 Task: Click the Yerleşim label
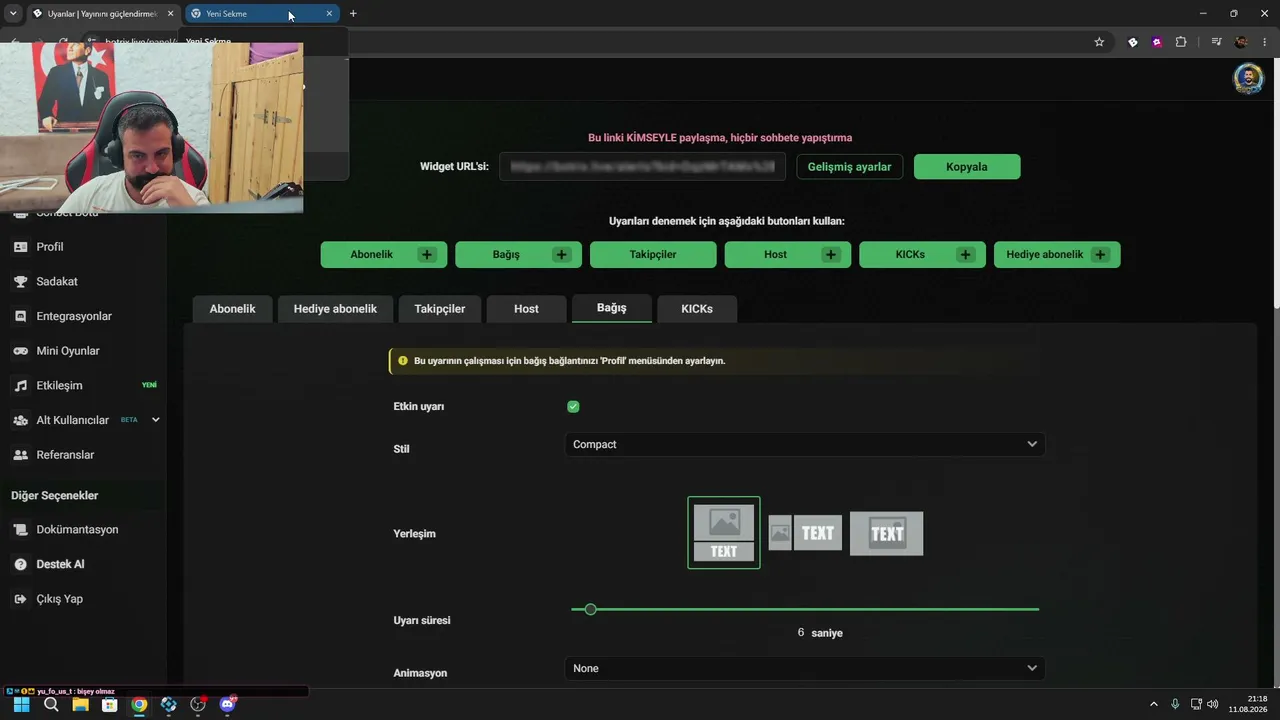pyautogui.click(x=415, y=534)
